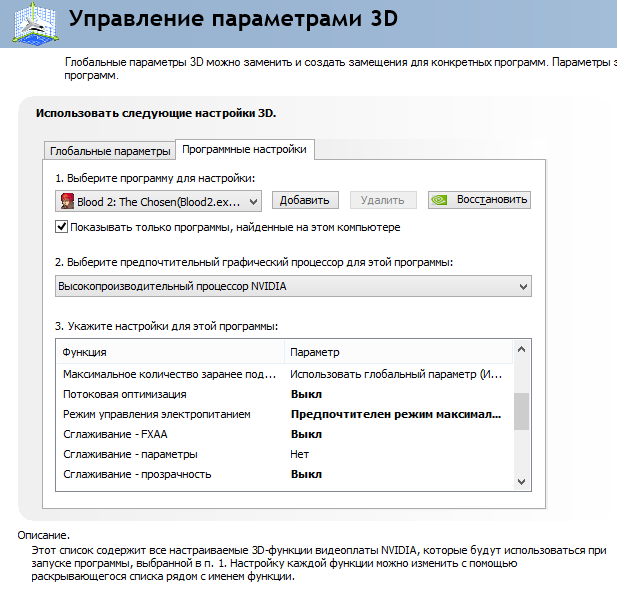
Task: Click the Добавить button
Action: (x=305, y=200)
